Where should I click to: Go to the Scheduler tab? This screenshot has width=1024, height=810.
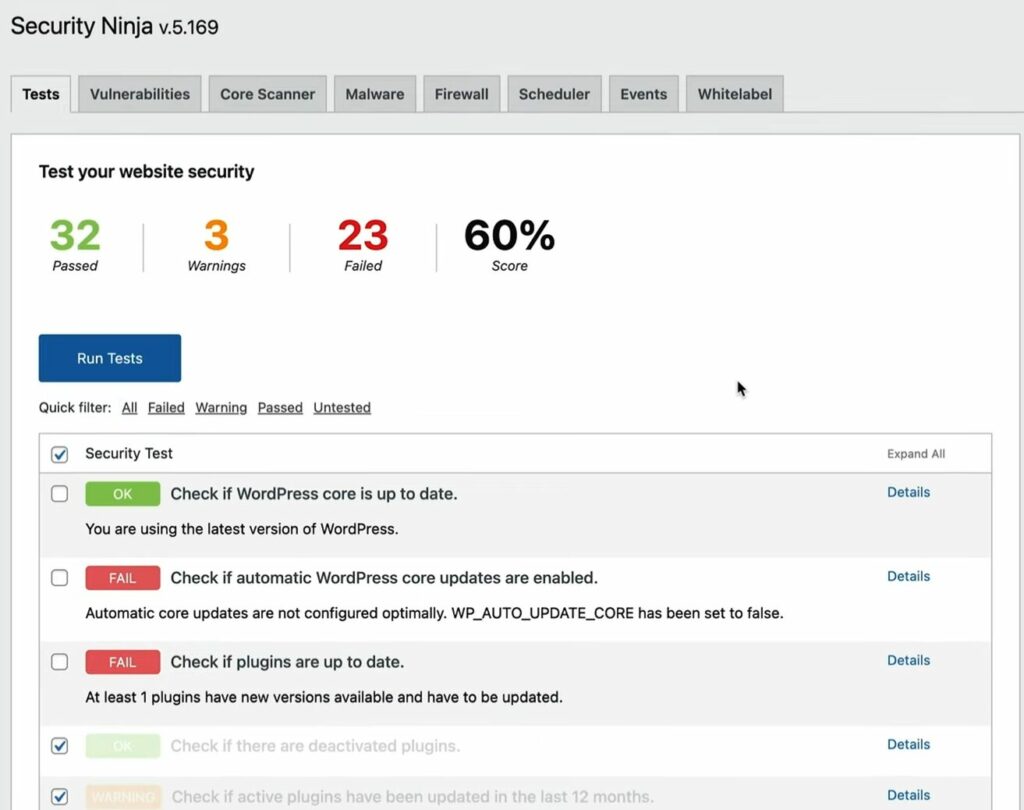(x=554, y=94)
